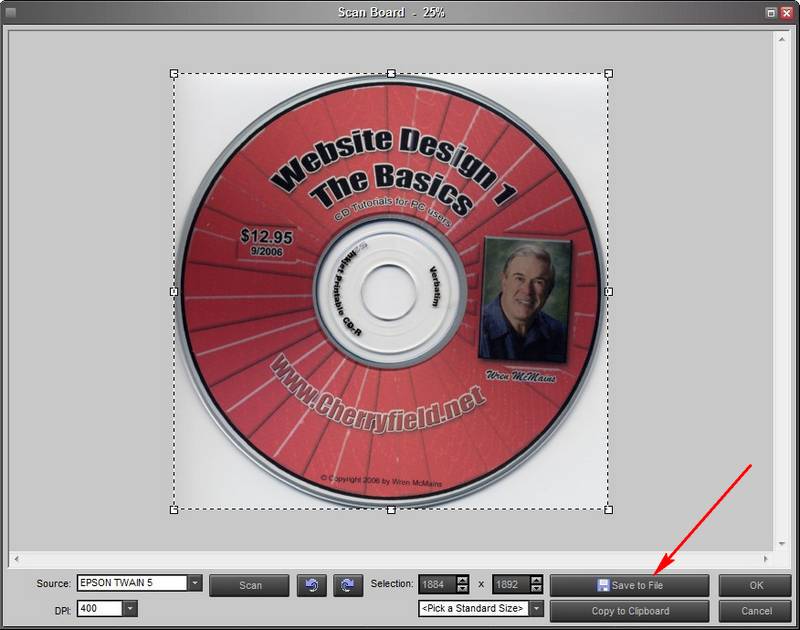Click the rotate clockwise icon button

pyautogui.click(x=348, y=585)
